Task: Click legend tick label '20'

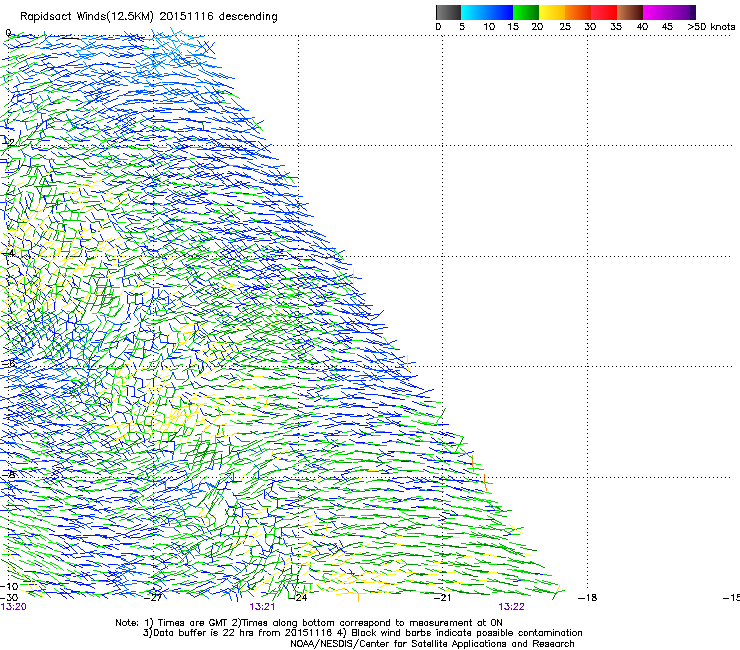Action: (537, 27)
